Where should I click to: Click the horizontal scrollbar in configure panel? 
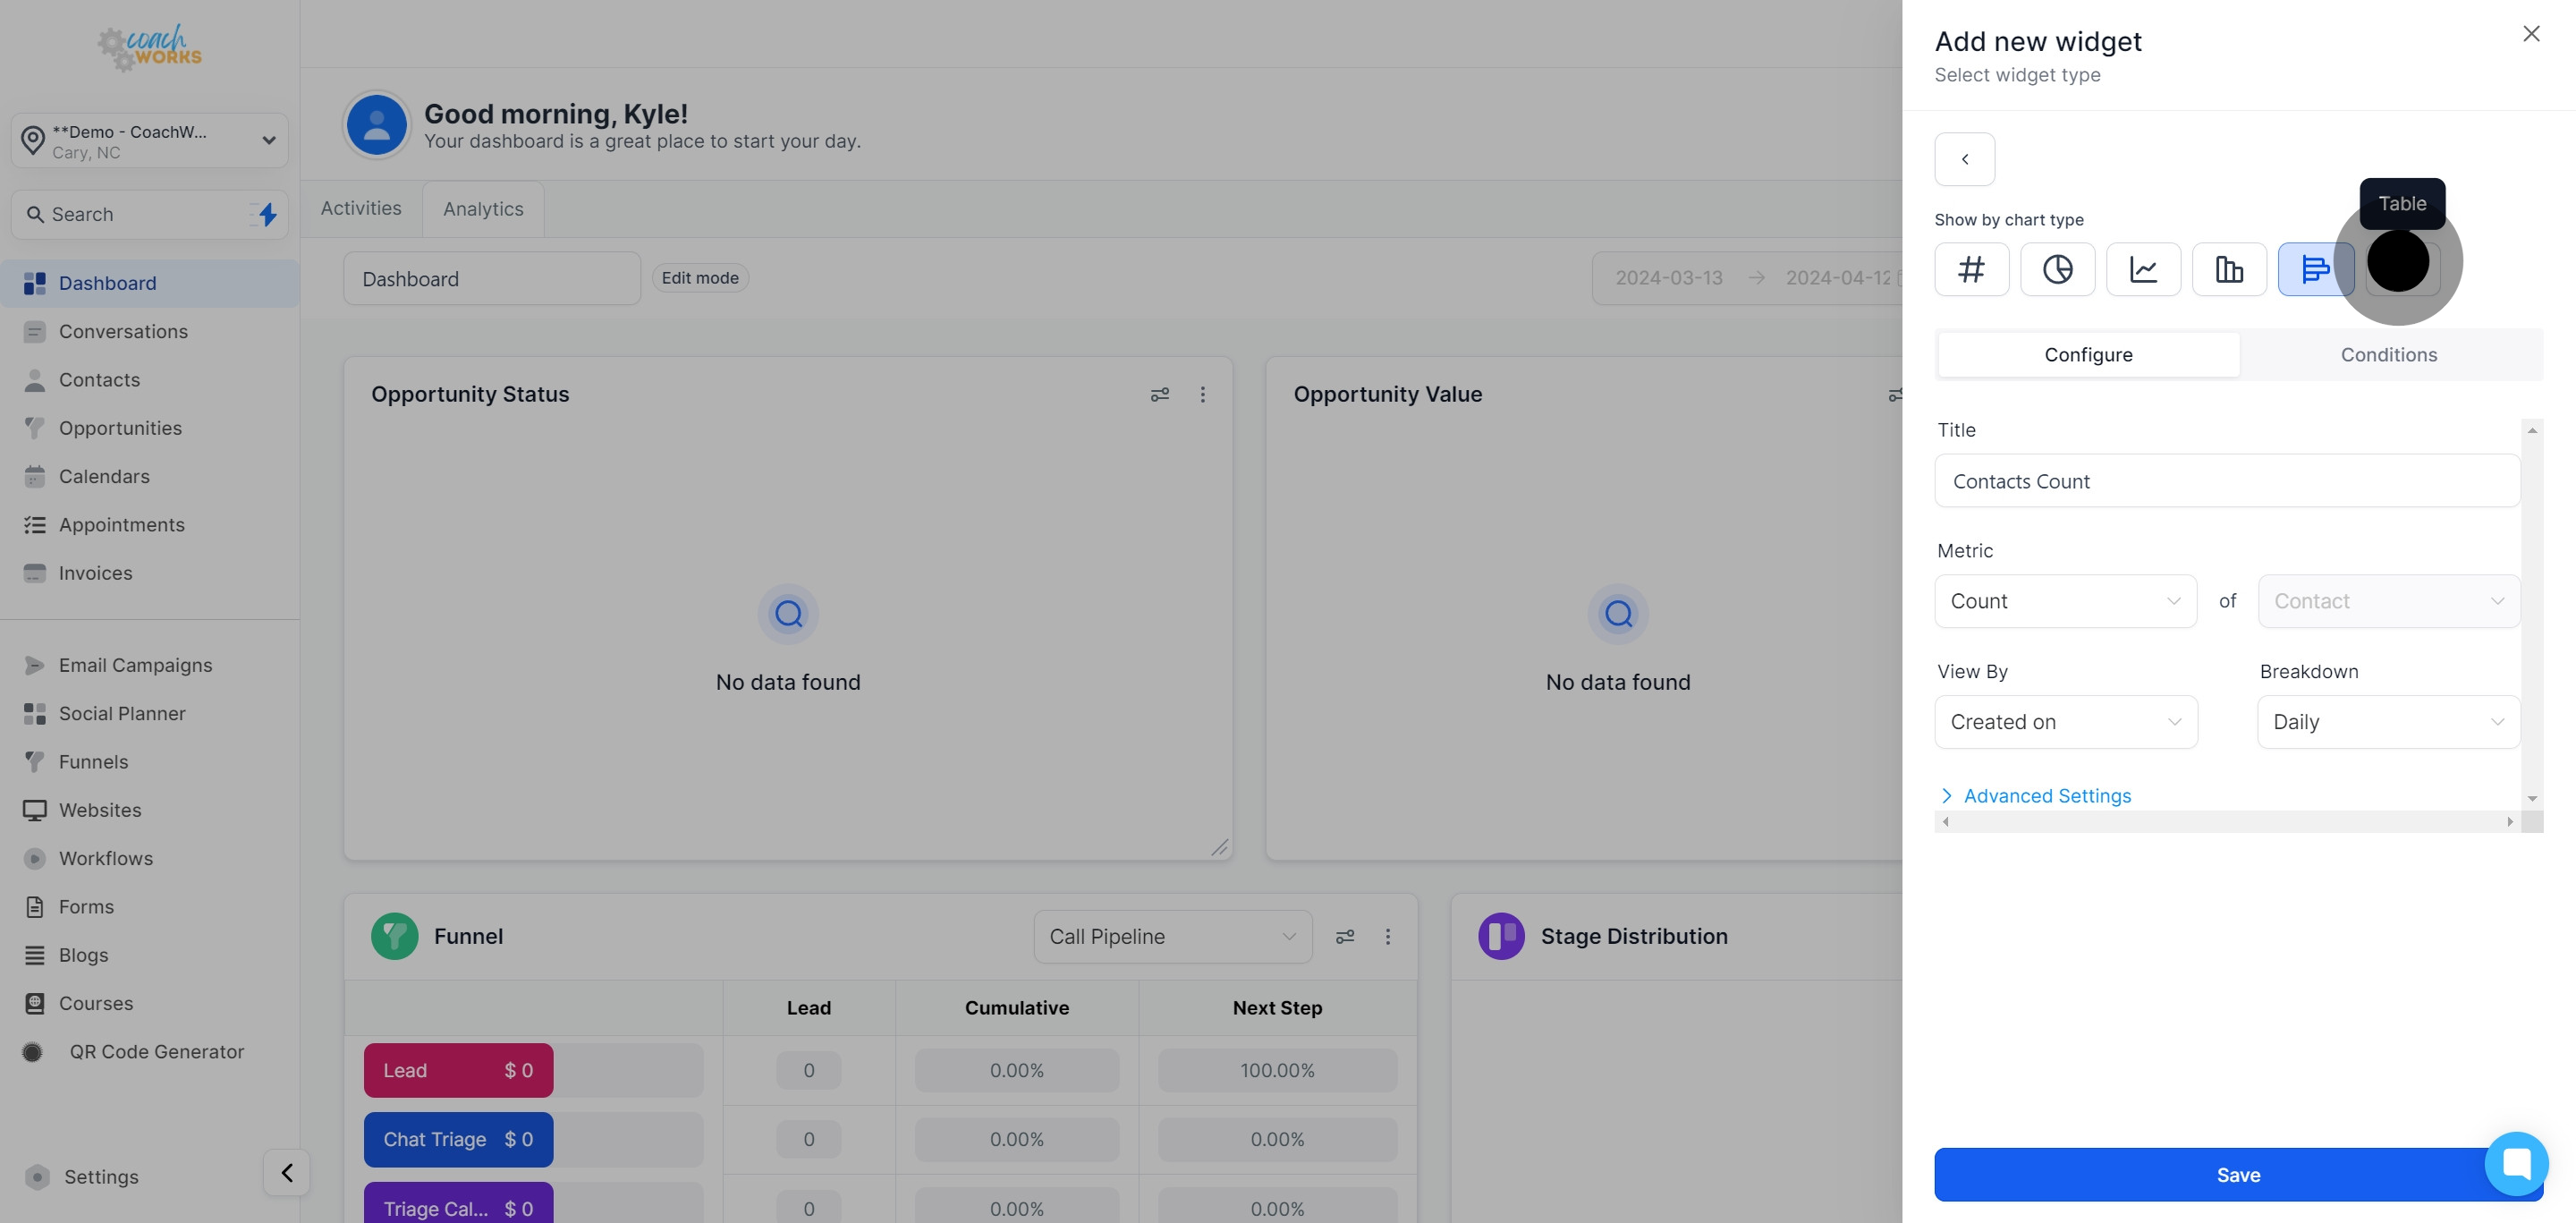(2226, 822)
